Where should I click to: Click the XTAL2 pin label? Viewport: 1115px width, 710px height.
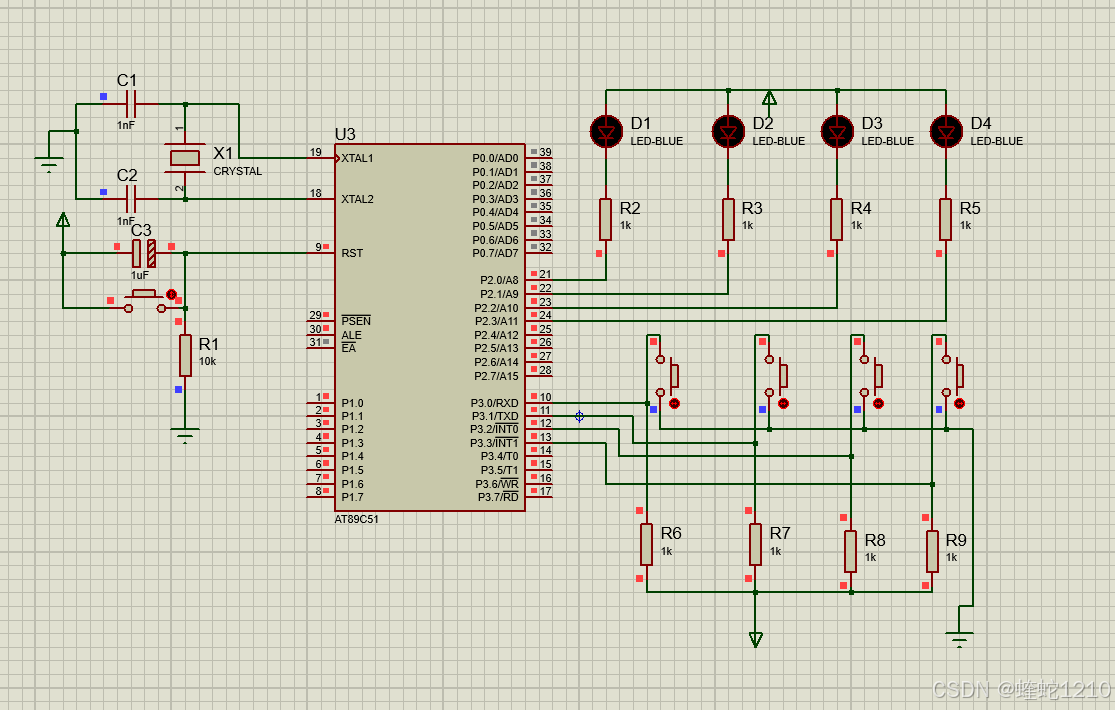357,199
